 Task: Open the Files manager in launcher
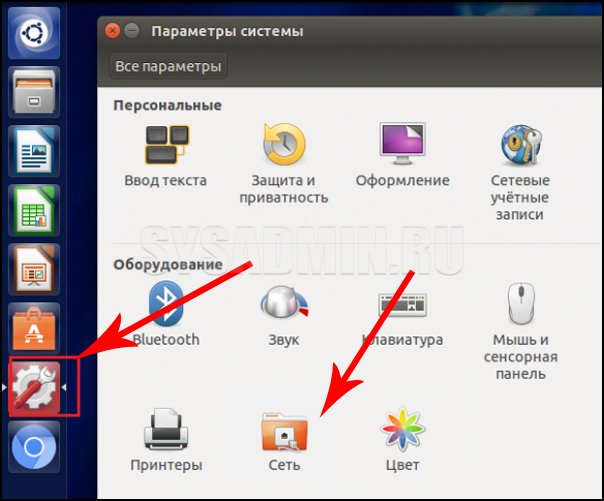34,92
